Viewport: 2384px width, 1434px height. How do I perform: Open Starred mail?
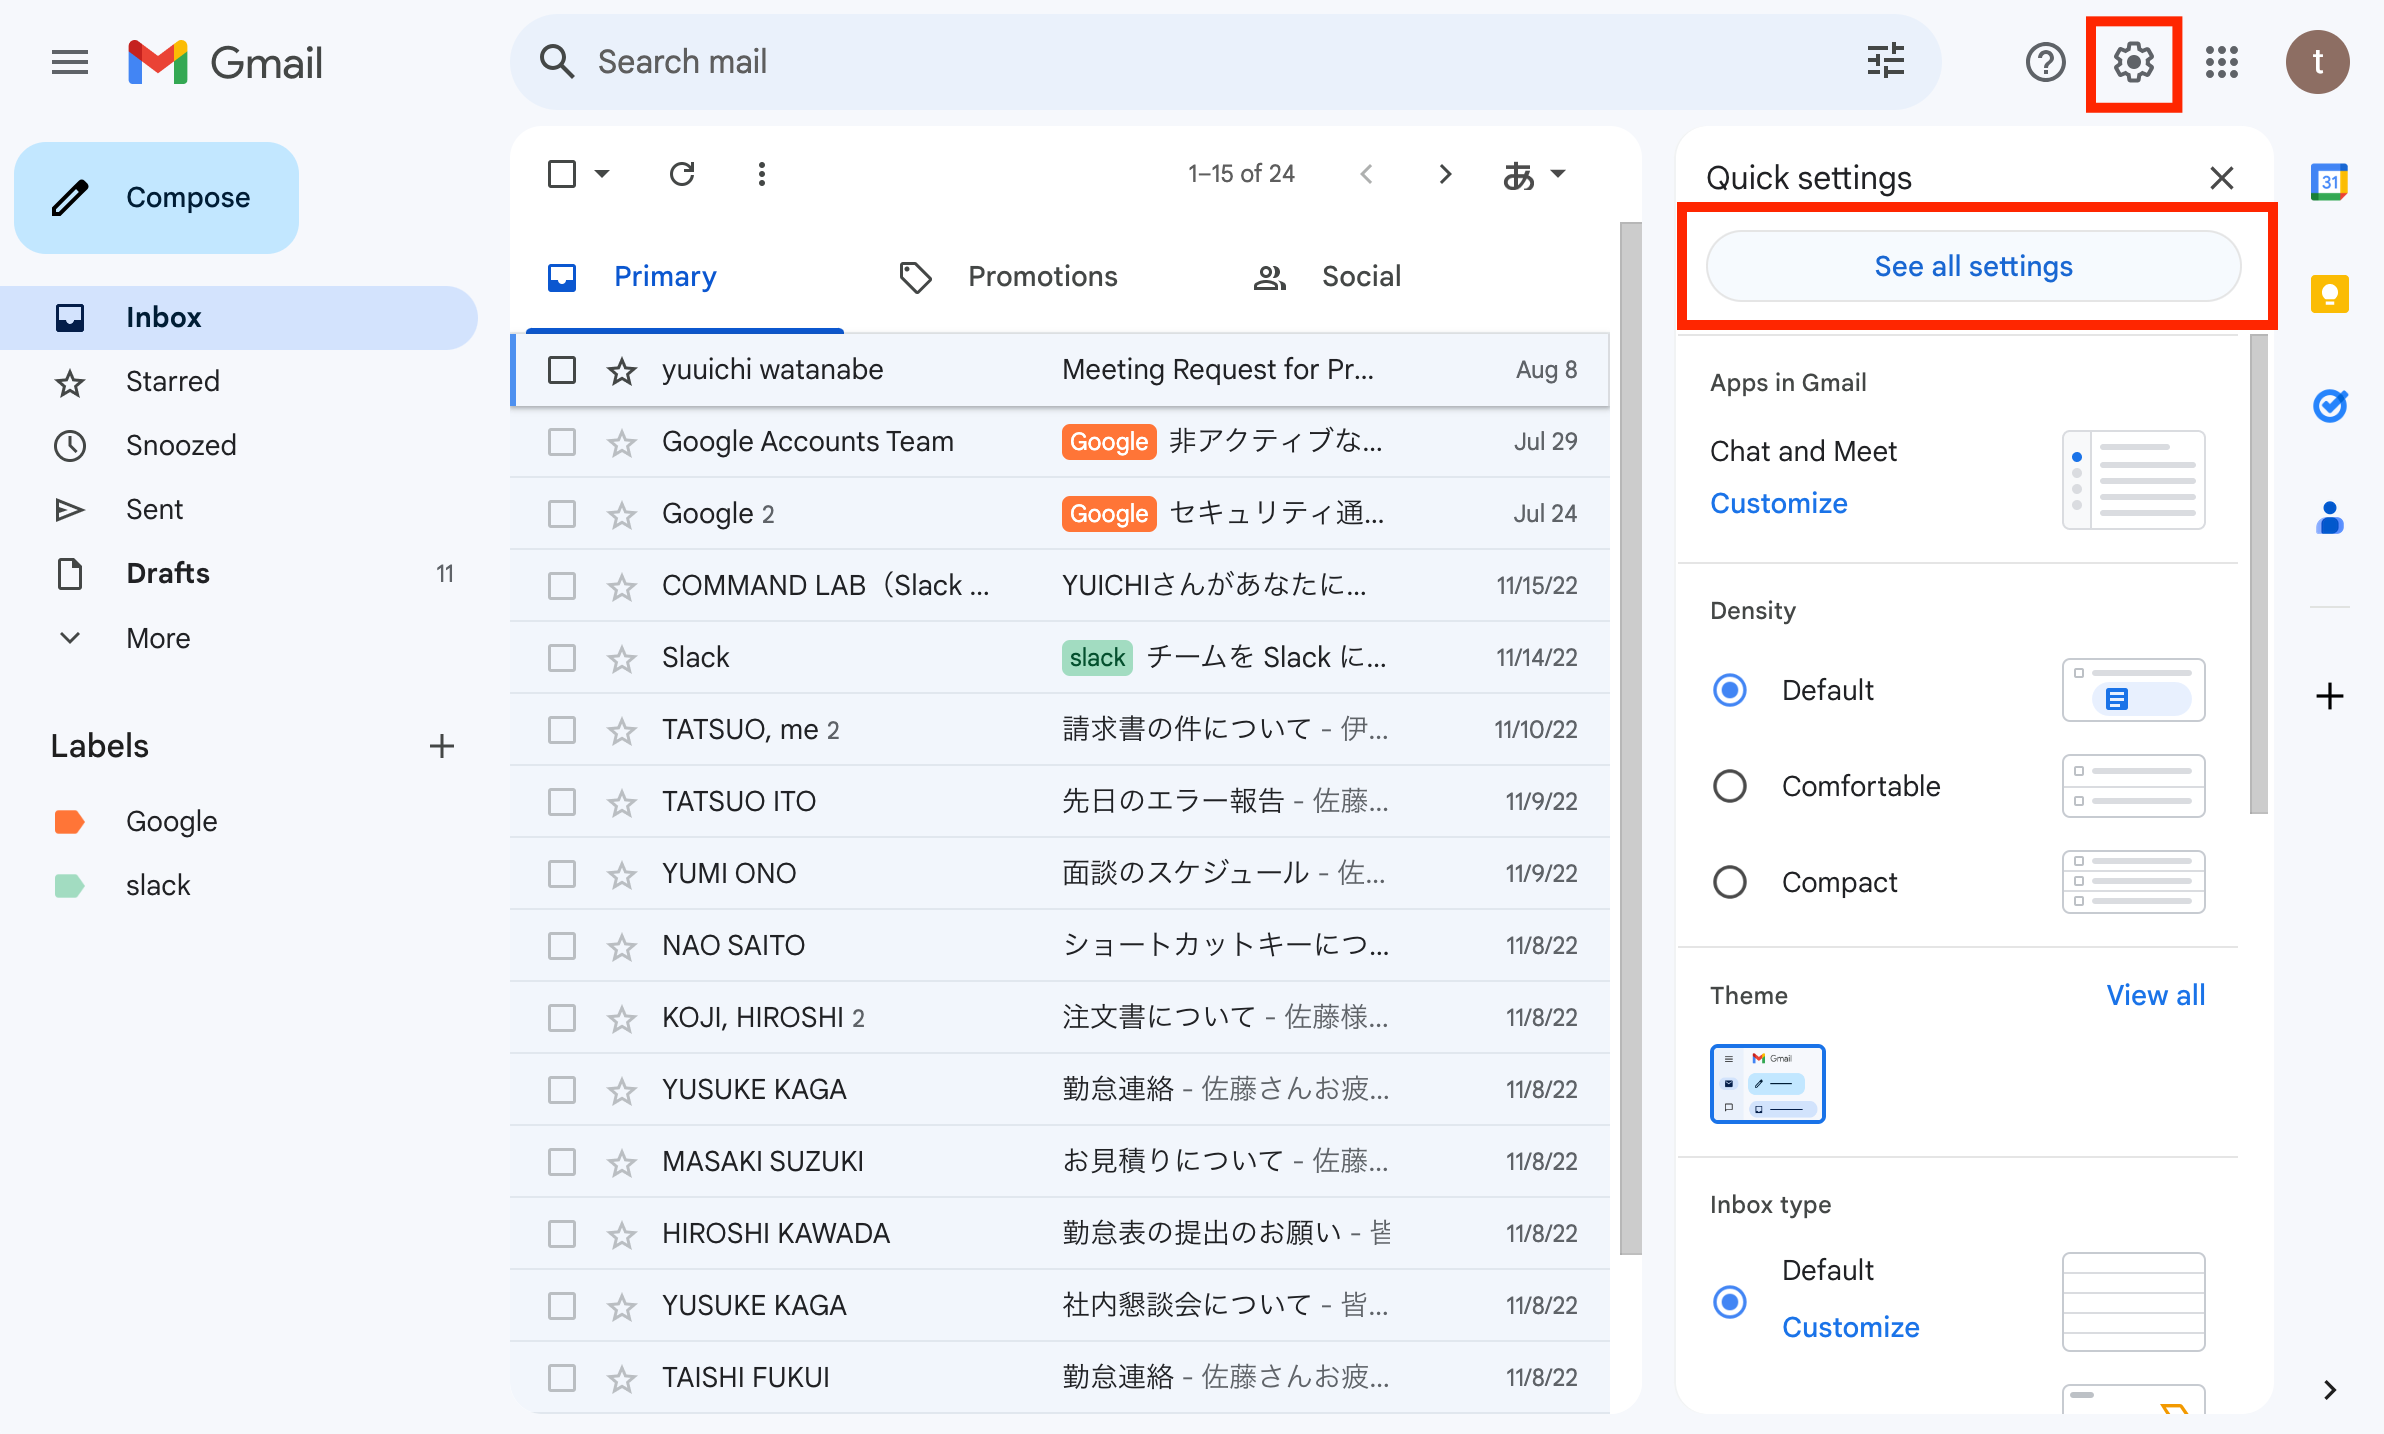[x=238, y=382]
